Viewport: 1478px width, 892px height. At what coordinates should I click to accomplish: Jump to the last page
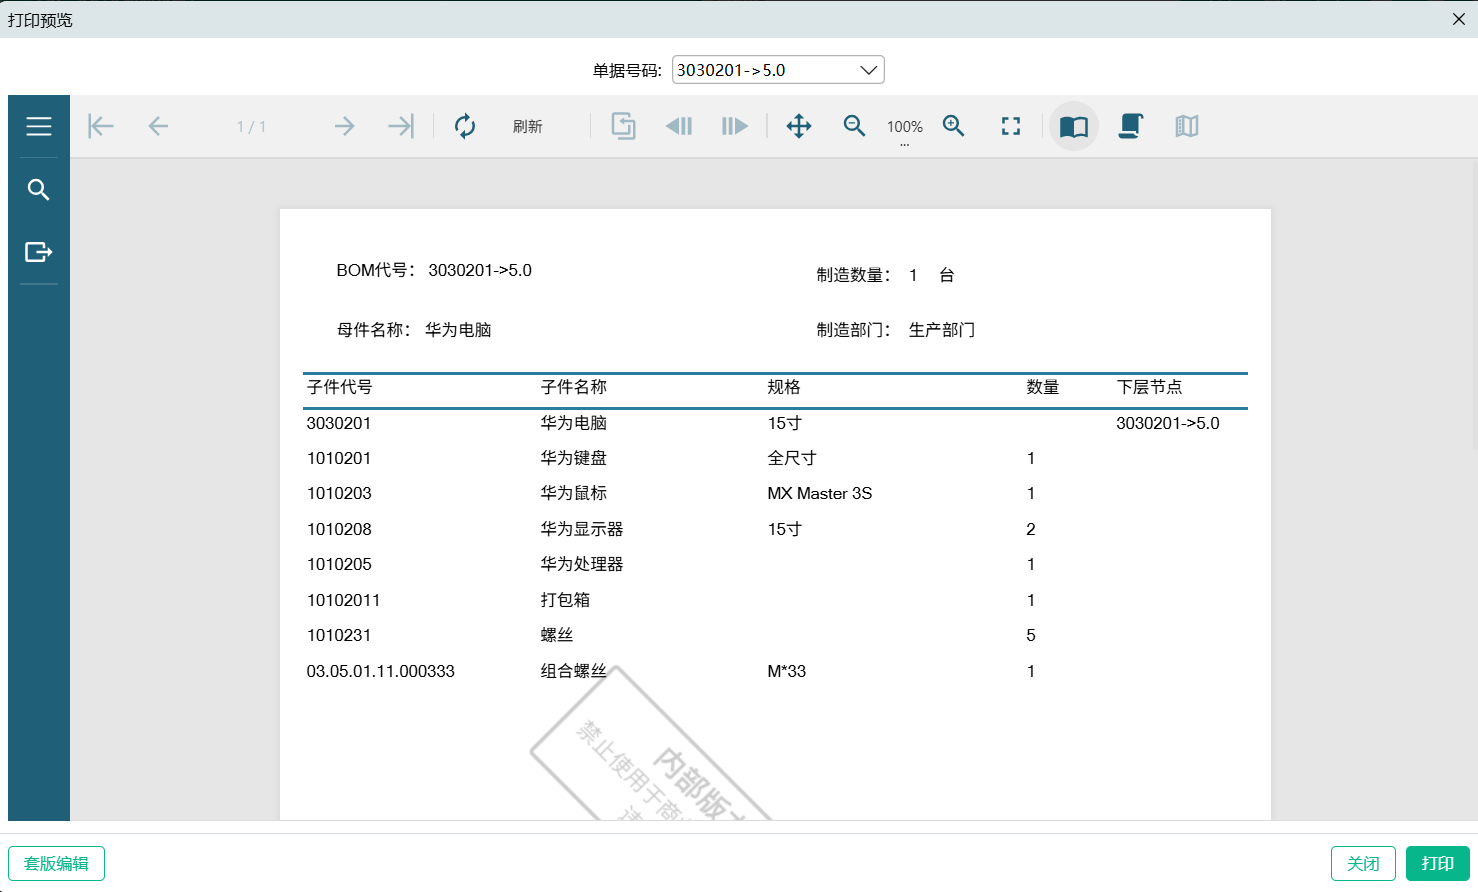coord(401,126)
